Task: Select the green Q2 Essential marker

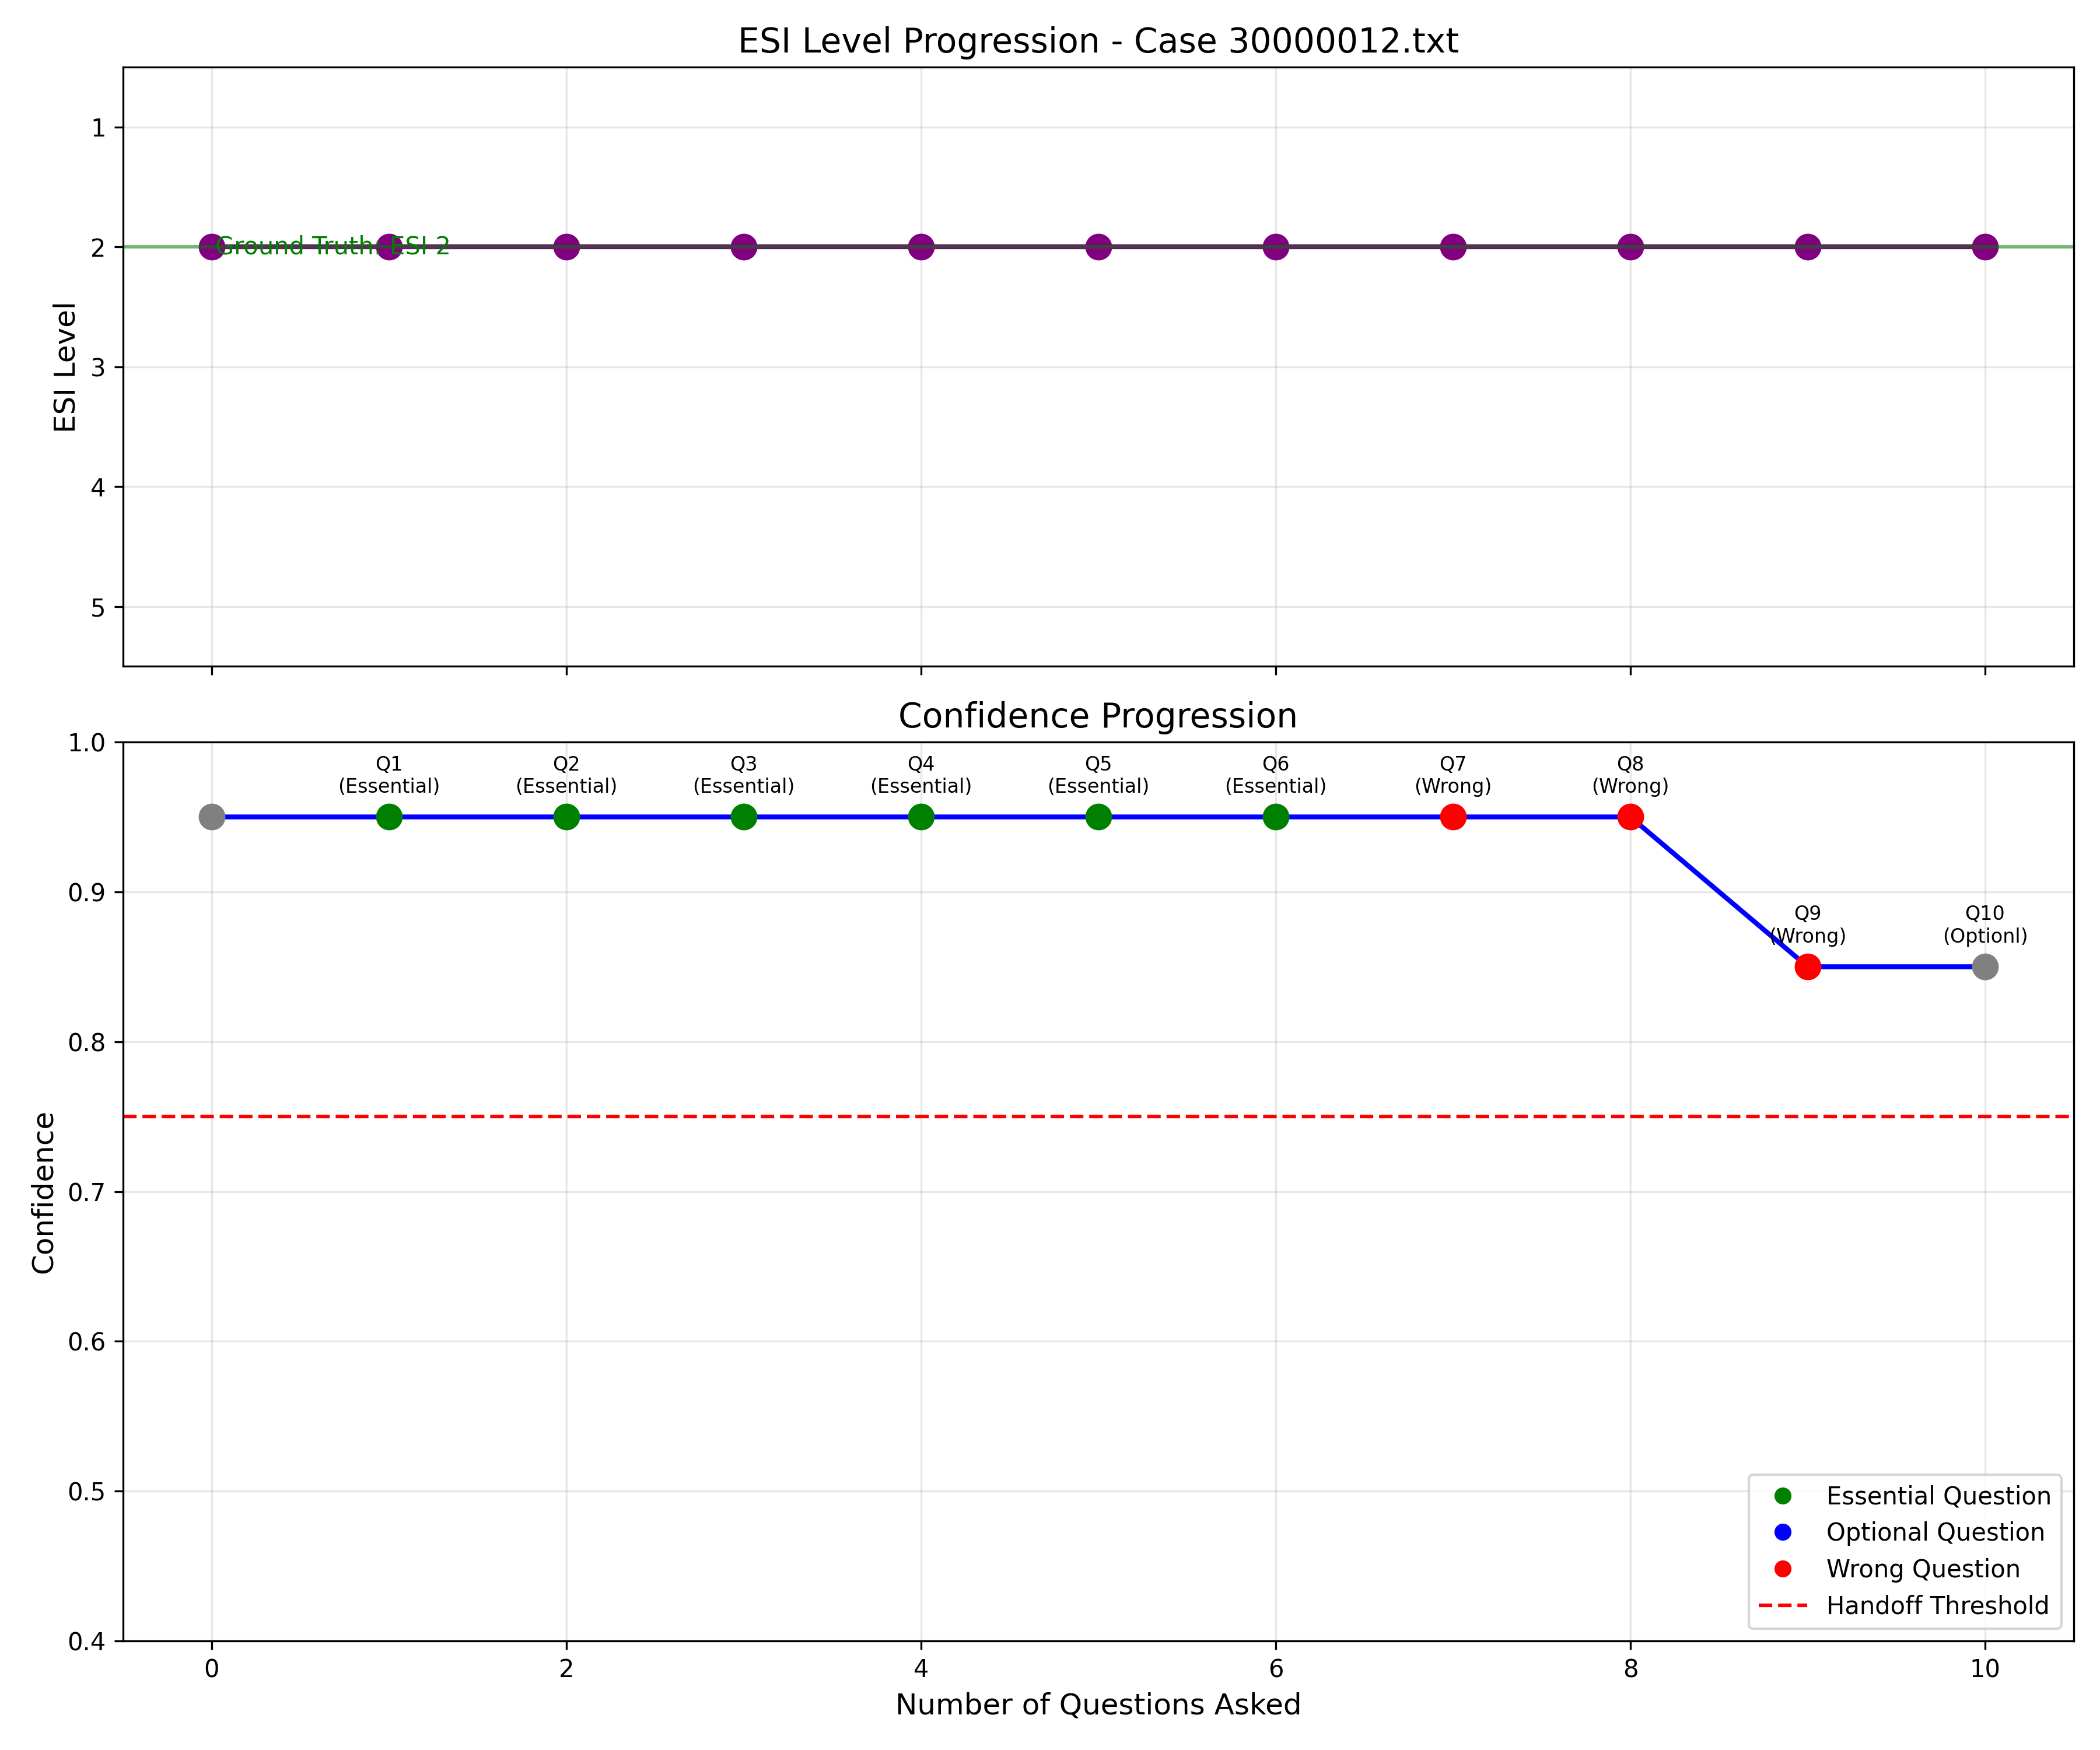Action: click(x=566, y=817)
